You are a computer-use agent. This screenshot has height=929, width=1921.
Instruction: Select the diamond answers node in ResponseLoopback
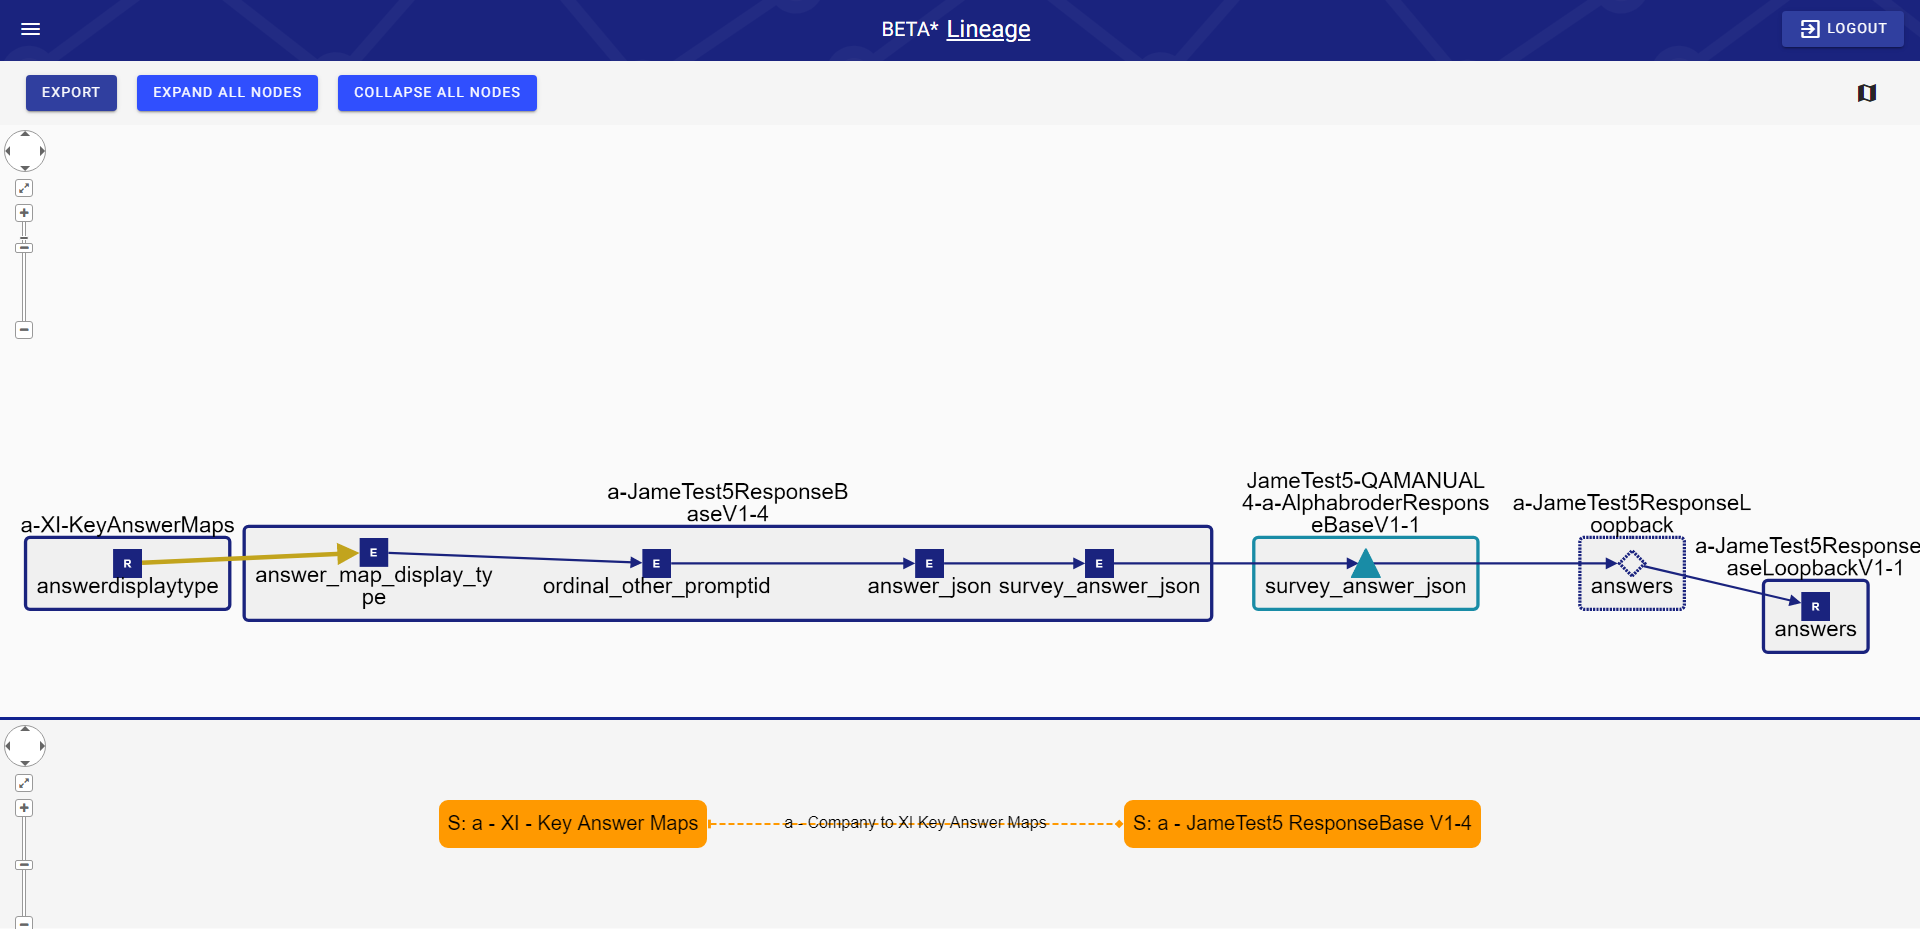click(1632, 564)
